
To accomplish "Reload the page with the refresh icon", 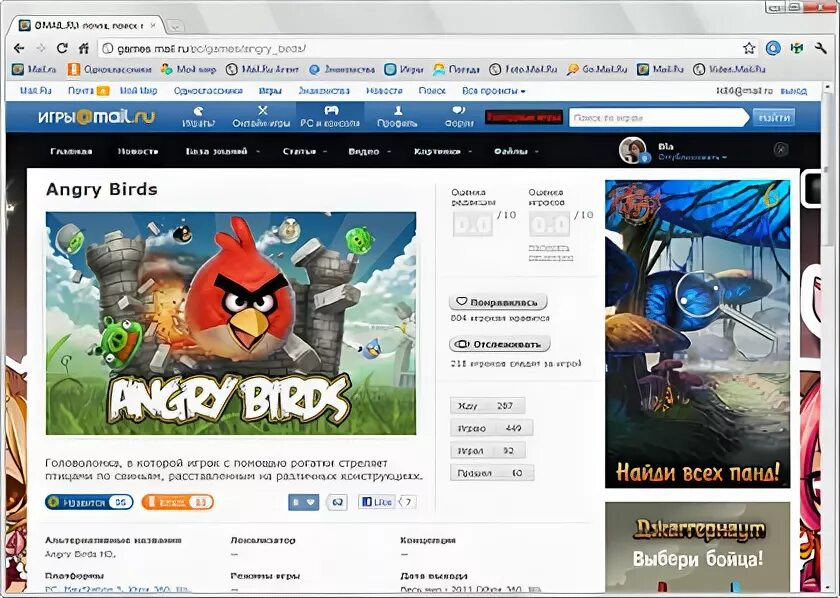I will click(x=62, y=48).
